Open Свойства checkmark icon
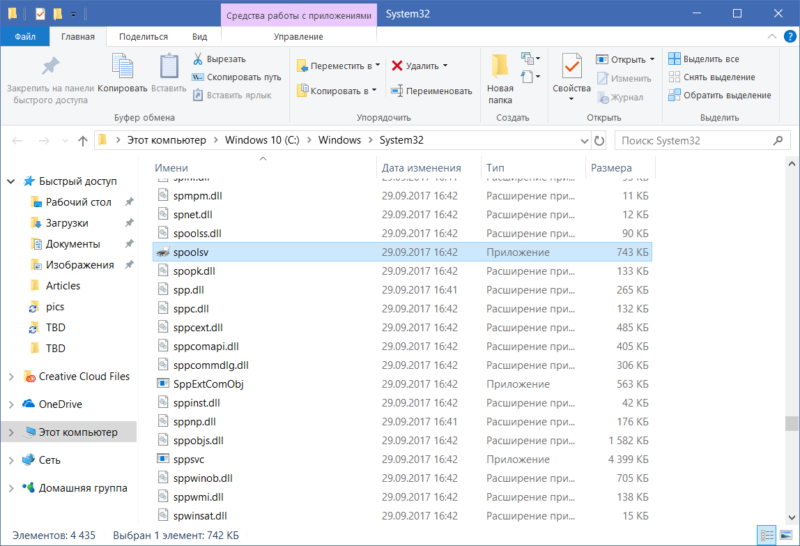 coord(571,66)
